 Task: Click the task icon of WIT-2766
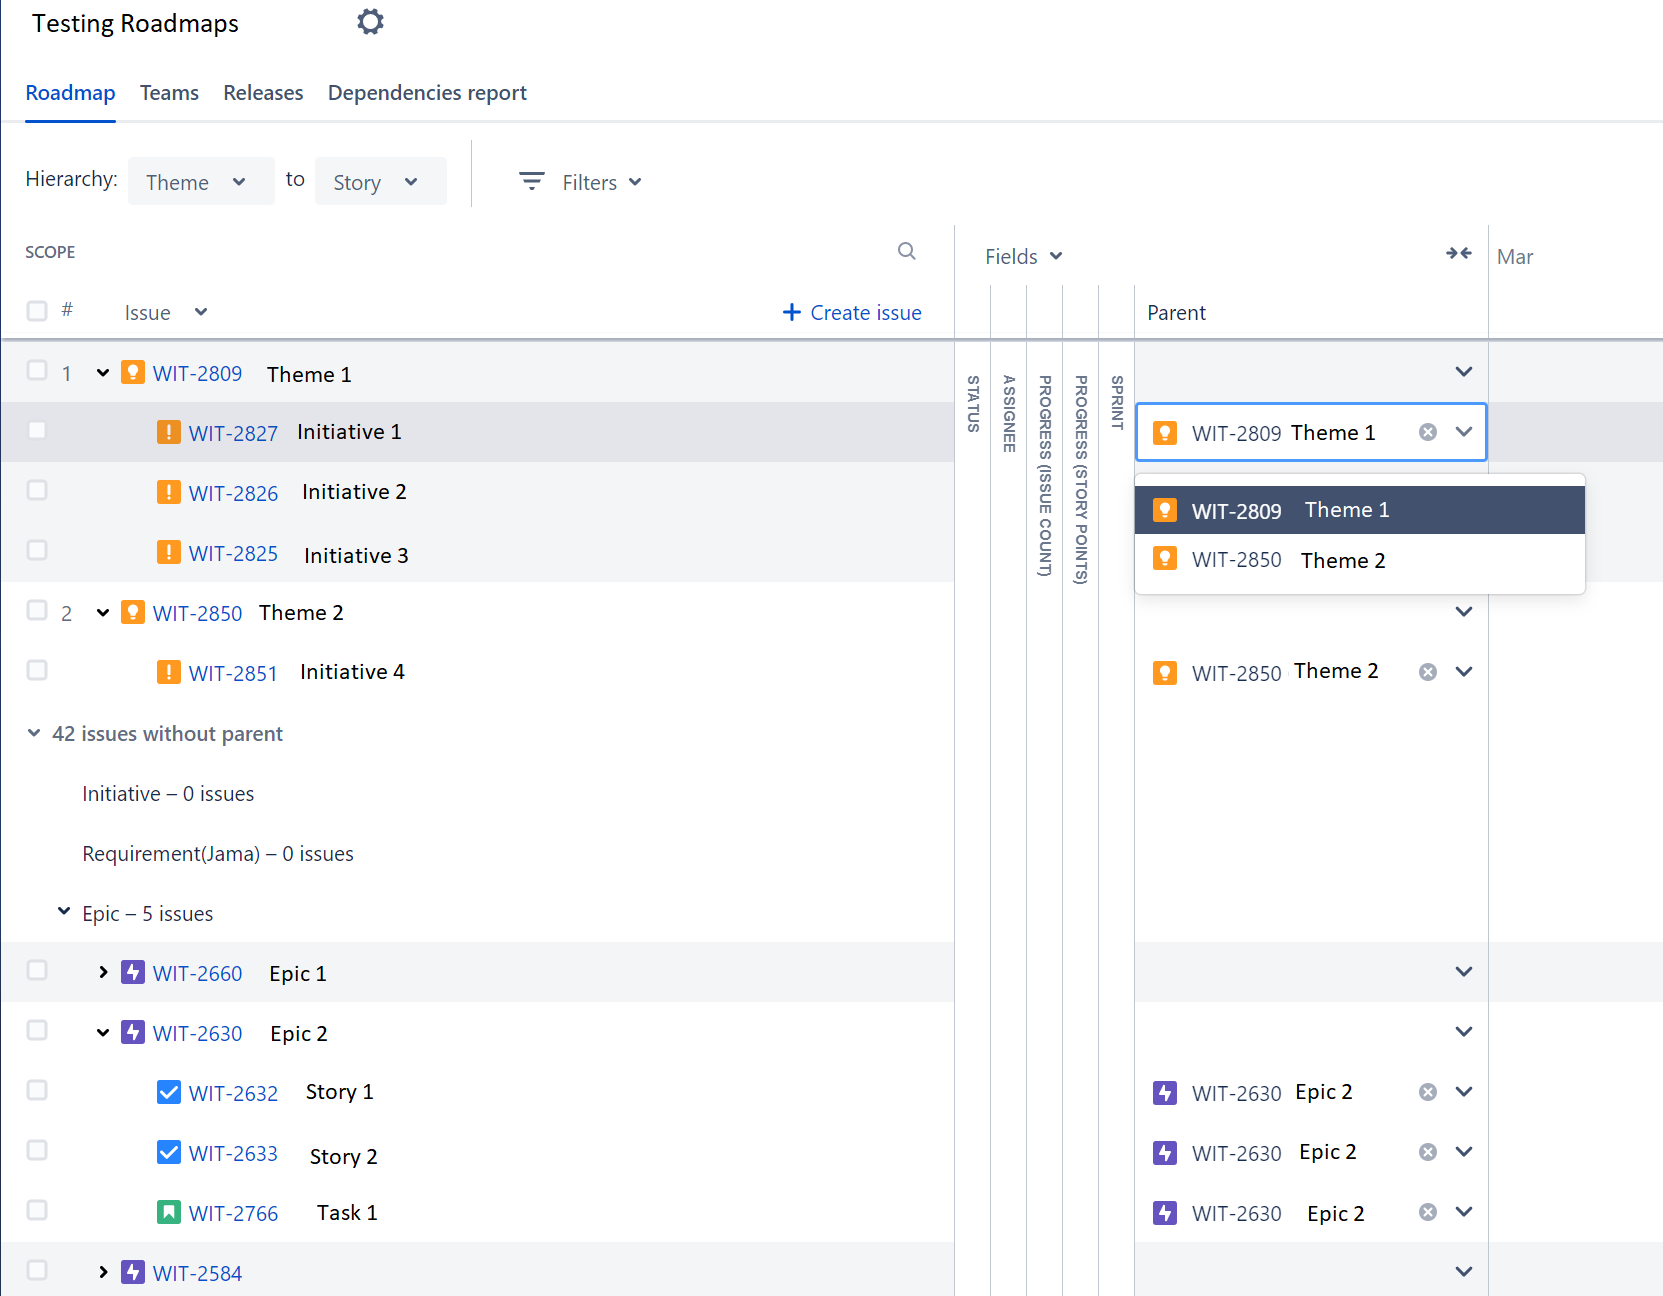coord(169,1212)
